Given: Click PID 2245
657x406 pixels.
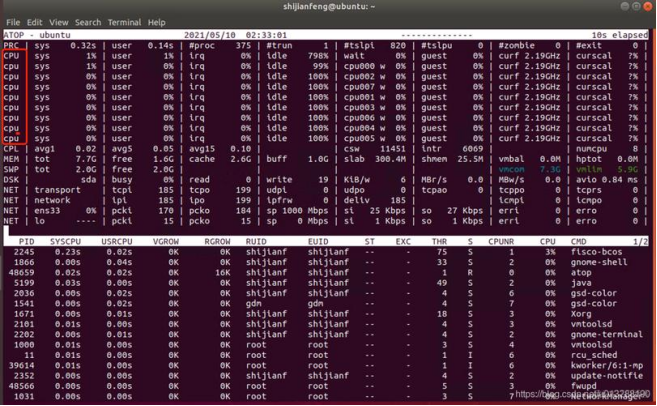Looking at the screenshot, I should 24,252.
